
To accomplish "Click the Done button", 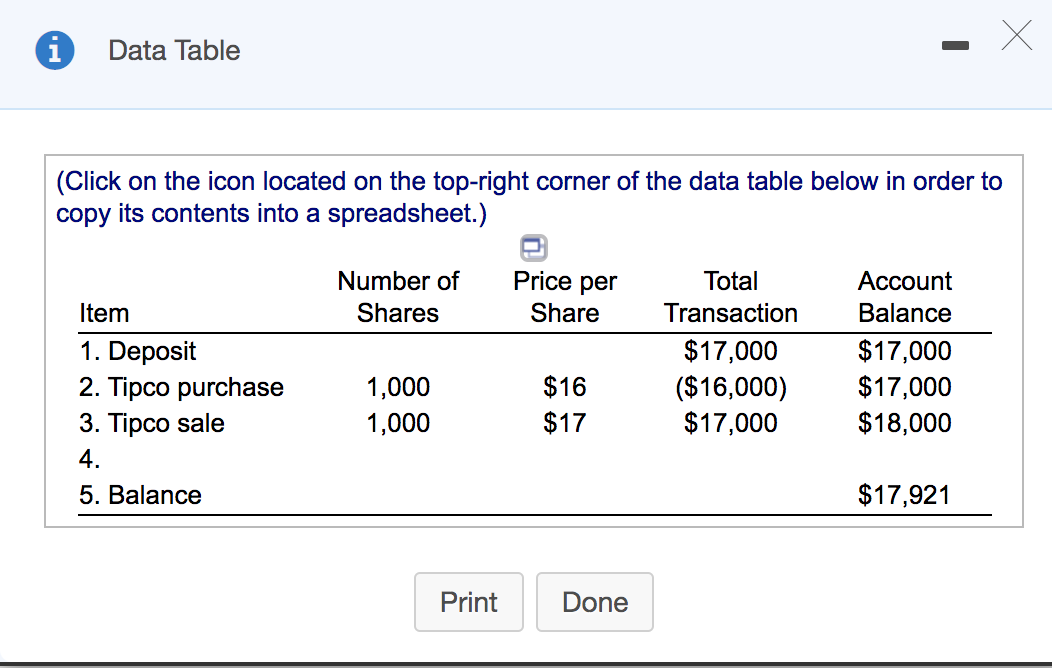I will 595,602.
